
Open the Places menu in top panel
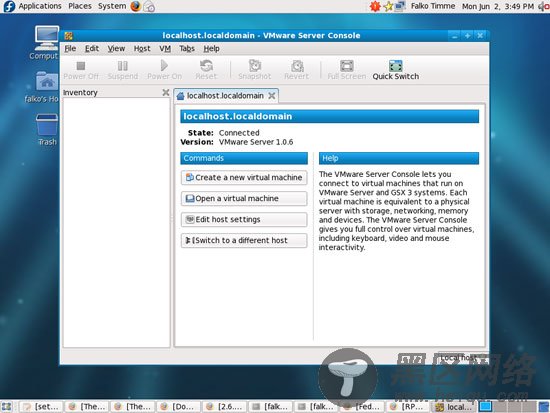[x=80, y=6]
